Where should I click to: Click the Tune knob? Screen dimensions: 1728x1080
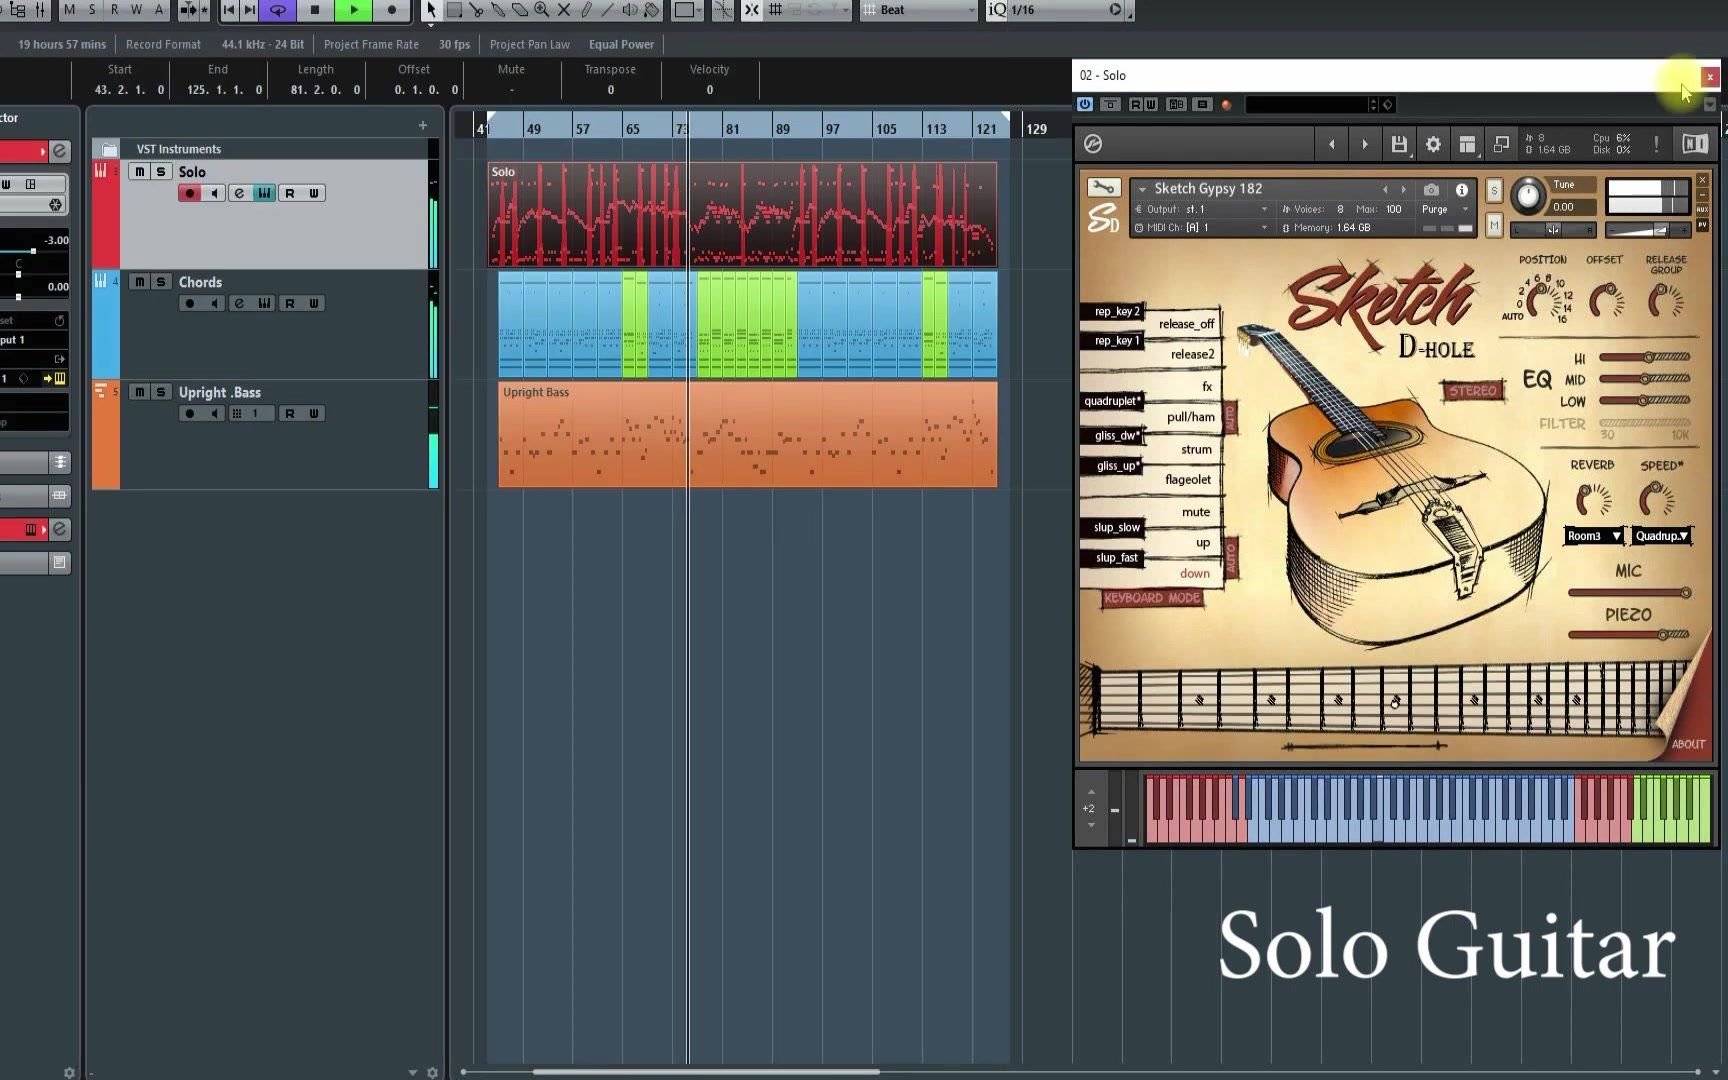1527,194
